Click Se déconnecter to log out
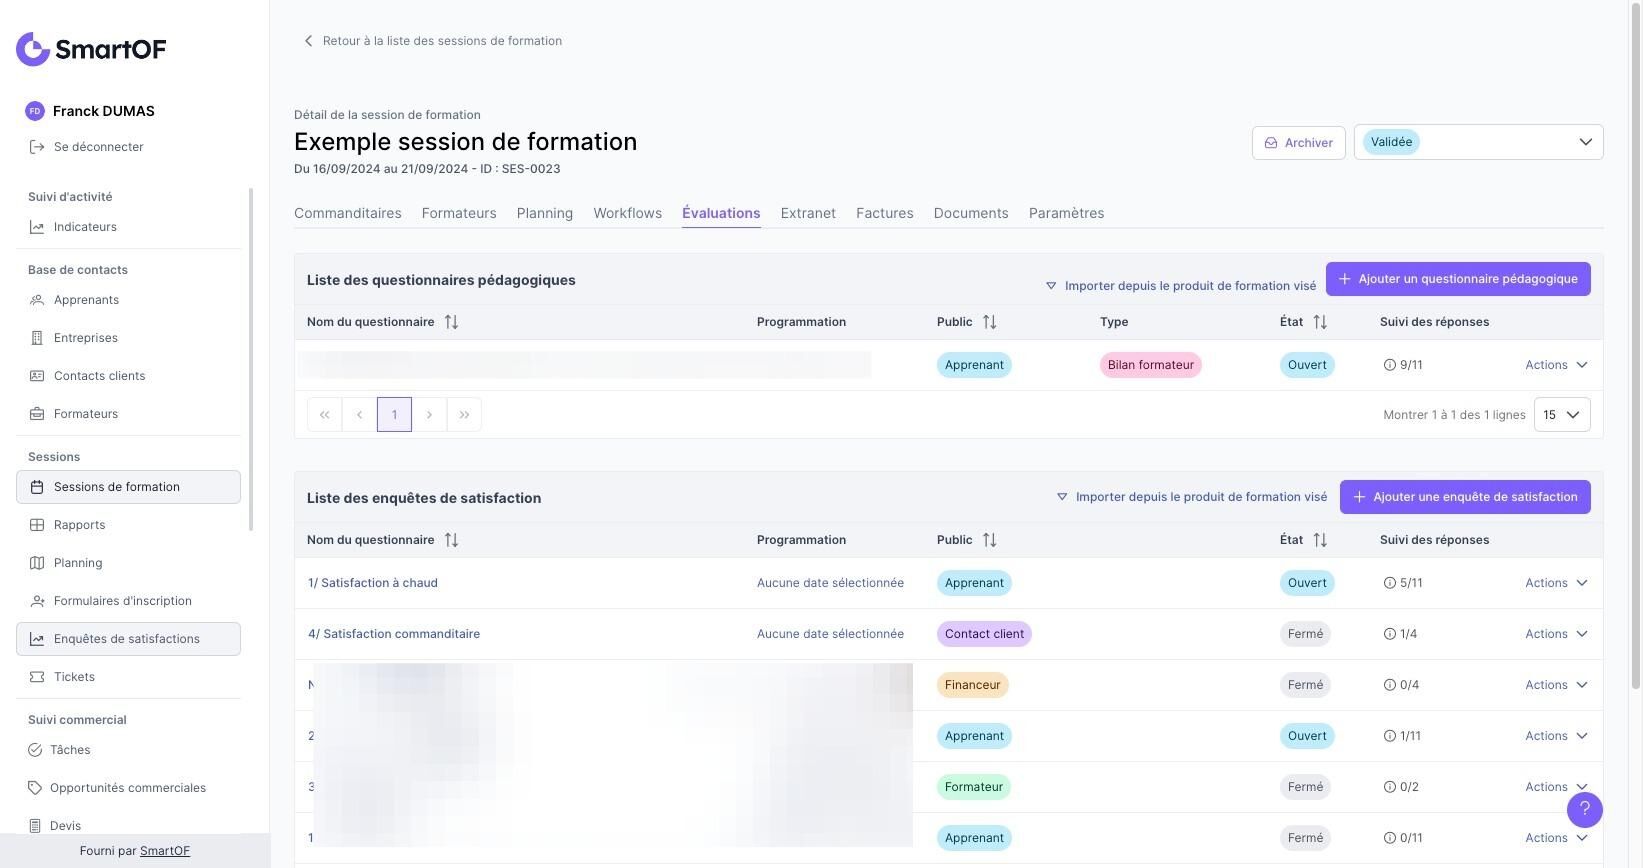The width and height of the screenshot is (1643, 868). (x=86, y=147)
